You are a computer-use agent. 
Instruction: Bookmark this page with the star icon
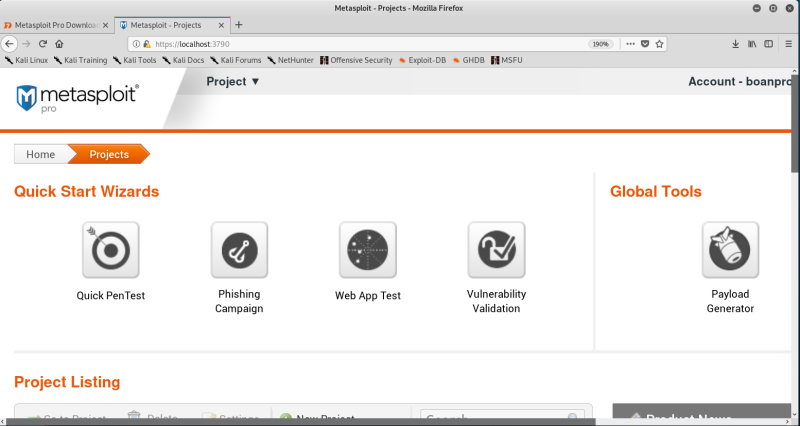pyautogui.click(x=659, y=44)
